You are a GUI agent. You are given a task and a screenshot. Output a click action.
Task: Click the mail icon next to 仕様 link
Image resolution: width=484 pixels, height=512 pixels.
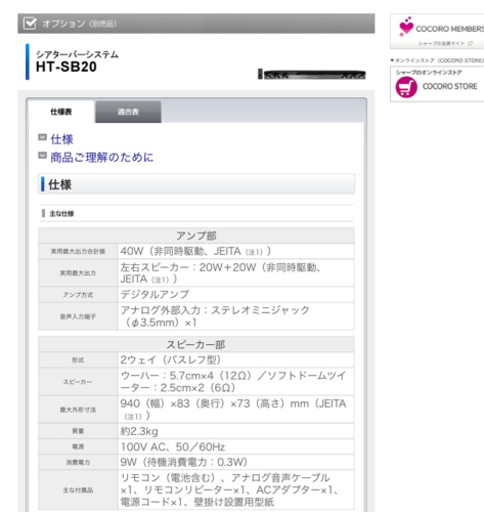tap(42, 137)
